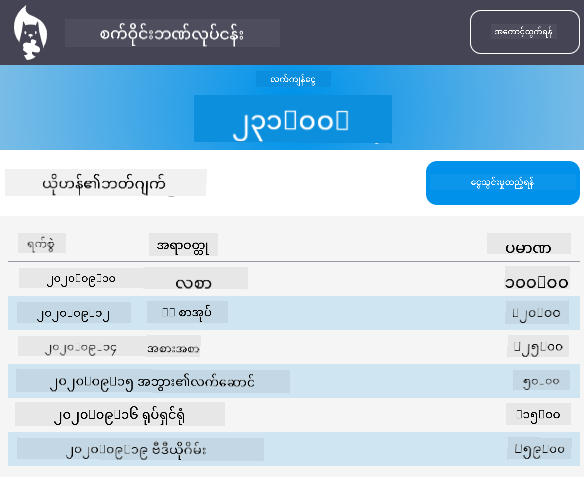
Task: Click the squirrel logo icon
Action: click(31, 33)
